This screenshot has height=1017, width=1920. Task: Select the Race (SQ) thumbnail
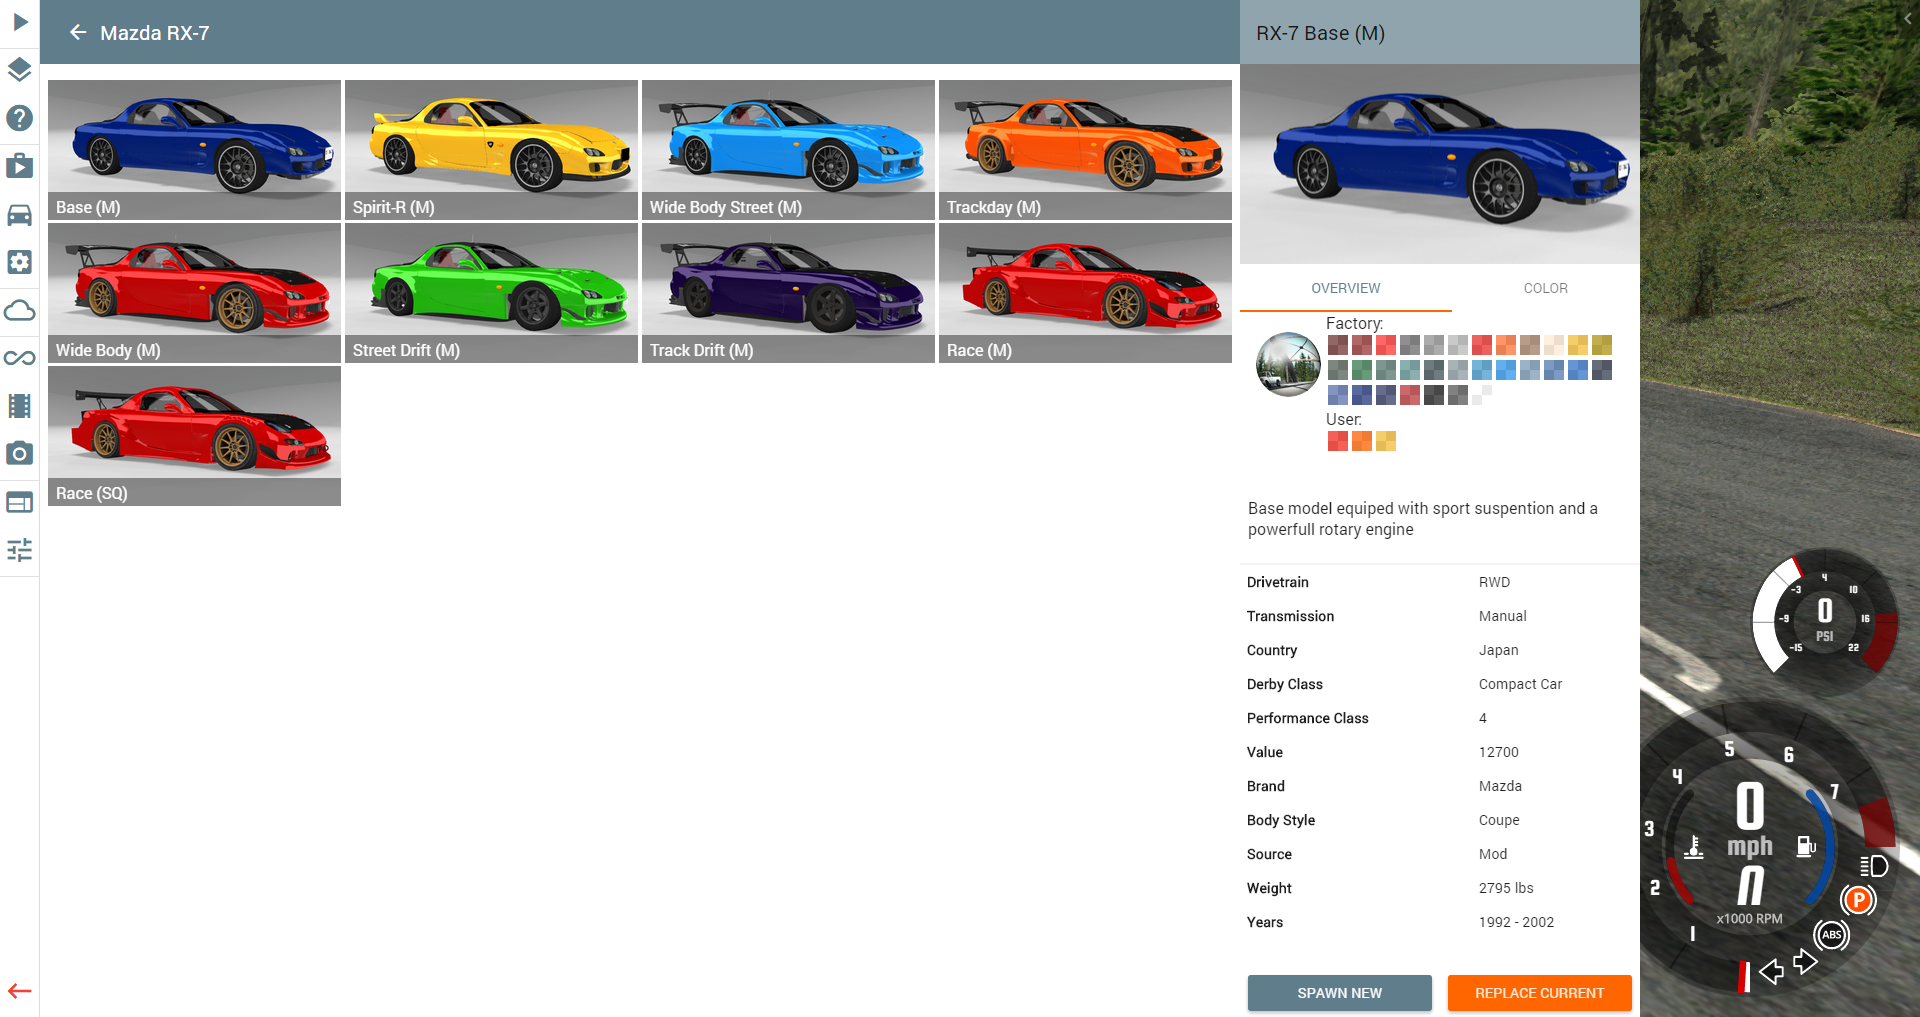point(194,436)
